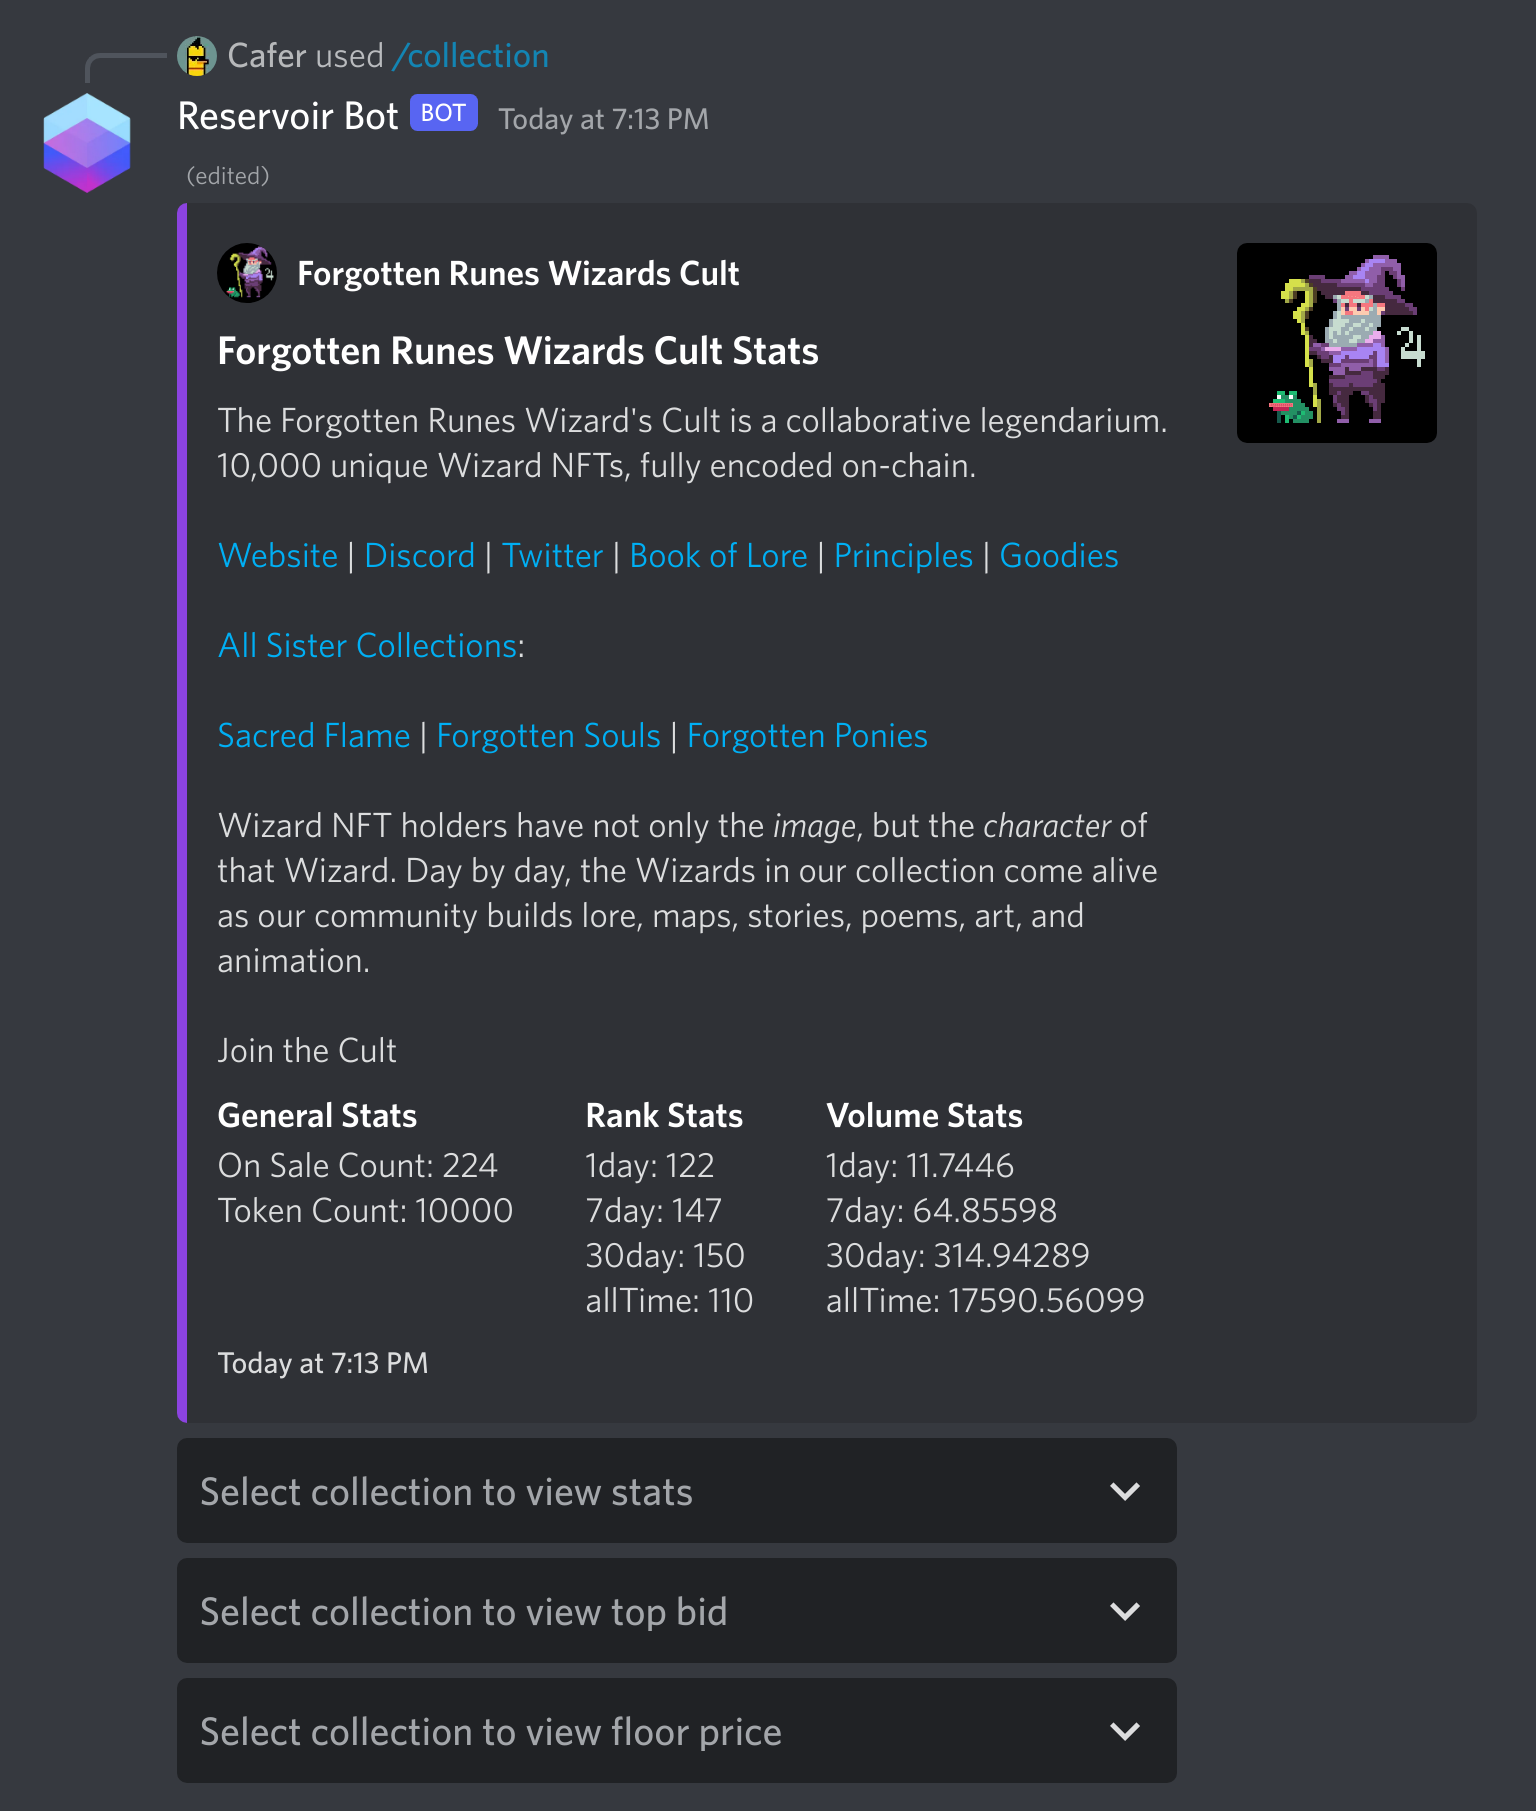
Task: Expand the view top bid dropdown chevron
Action: [1125, 1611]
